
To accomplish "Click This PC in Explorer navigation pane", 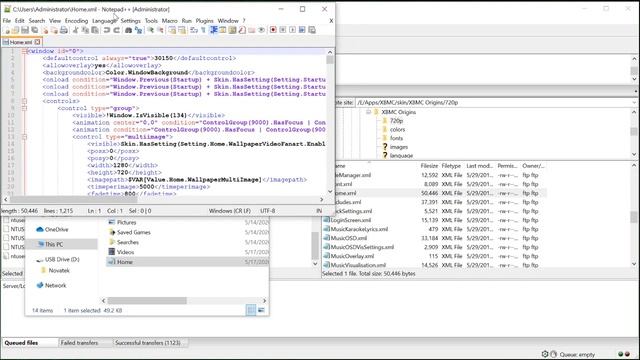I will 54,244.
